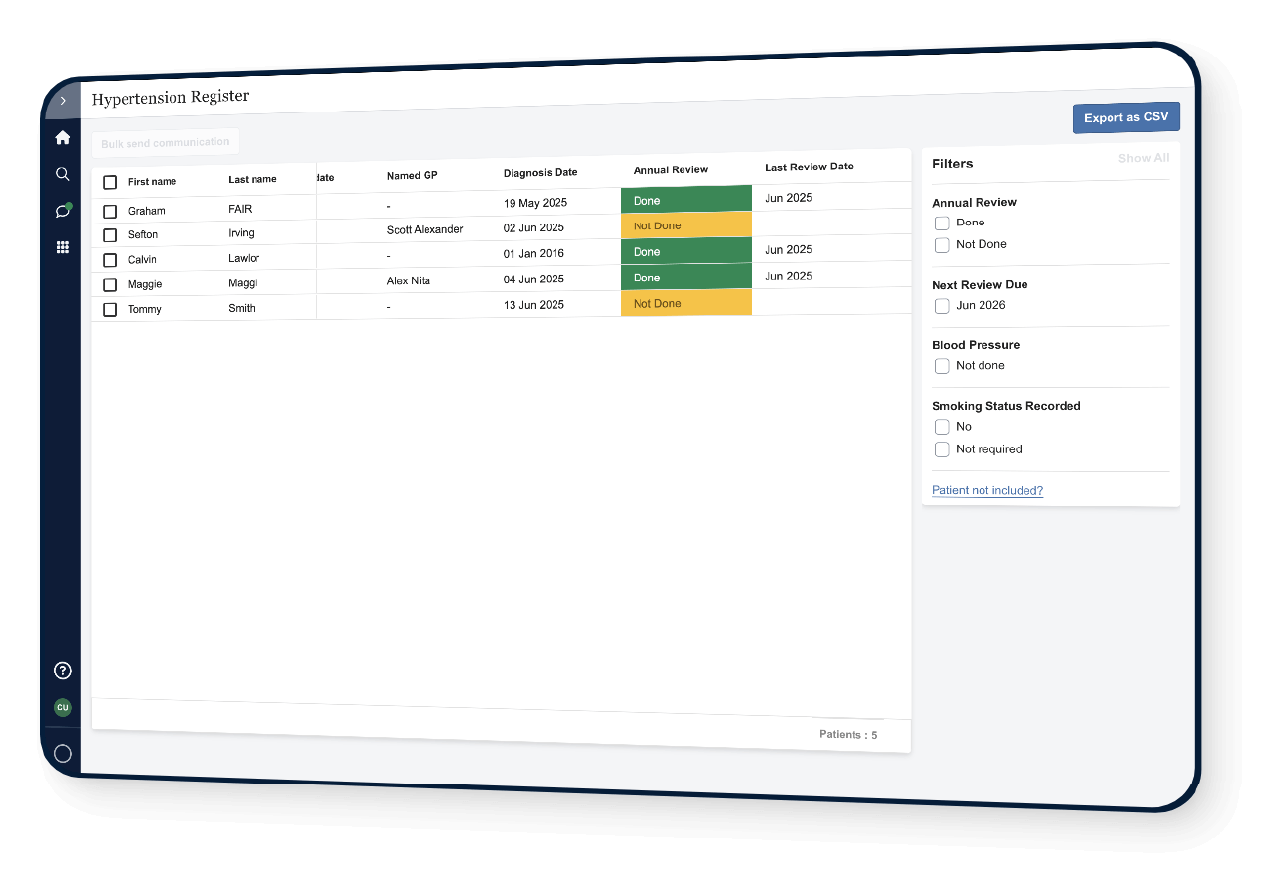Enable the Jun 2026 next review filter

pos(942,306)
